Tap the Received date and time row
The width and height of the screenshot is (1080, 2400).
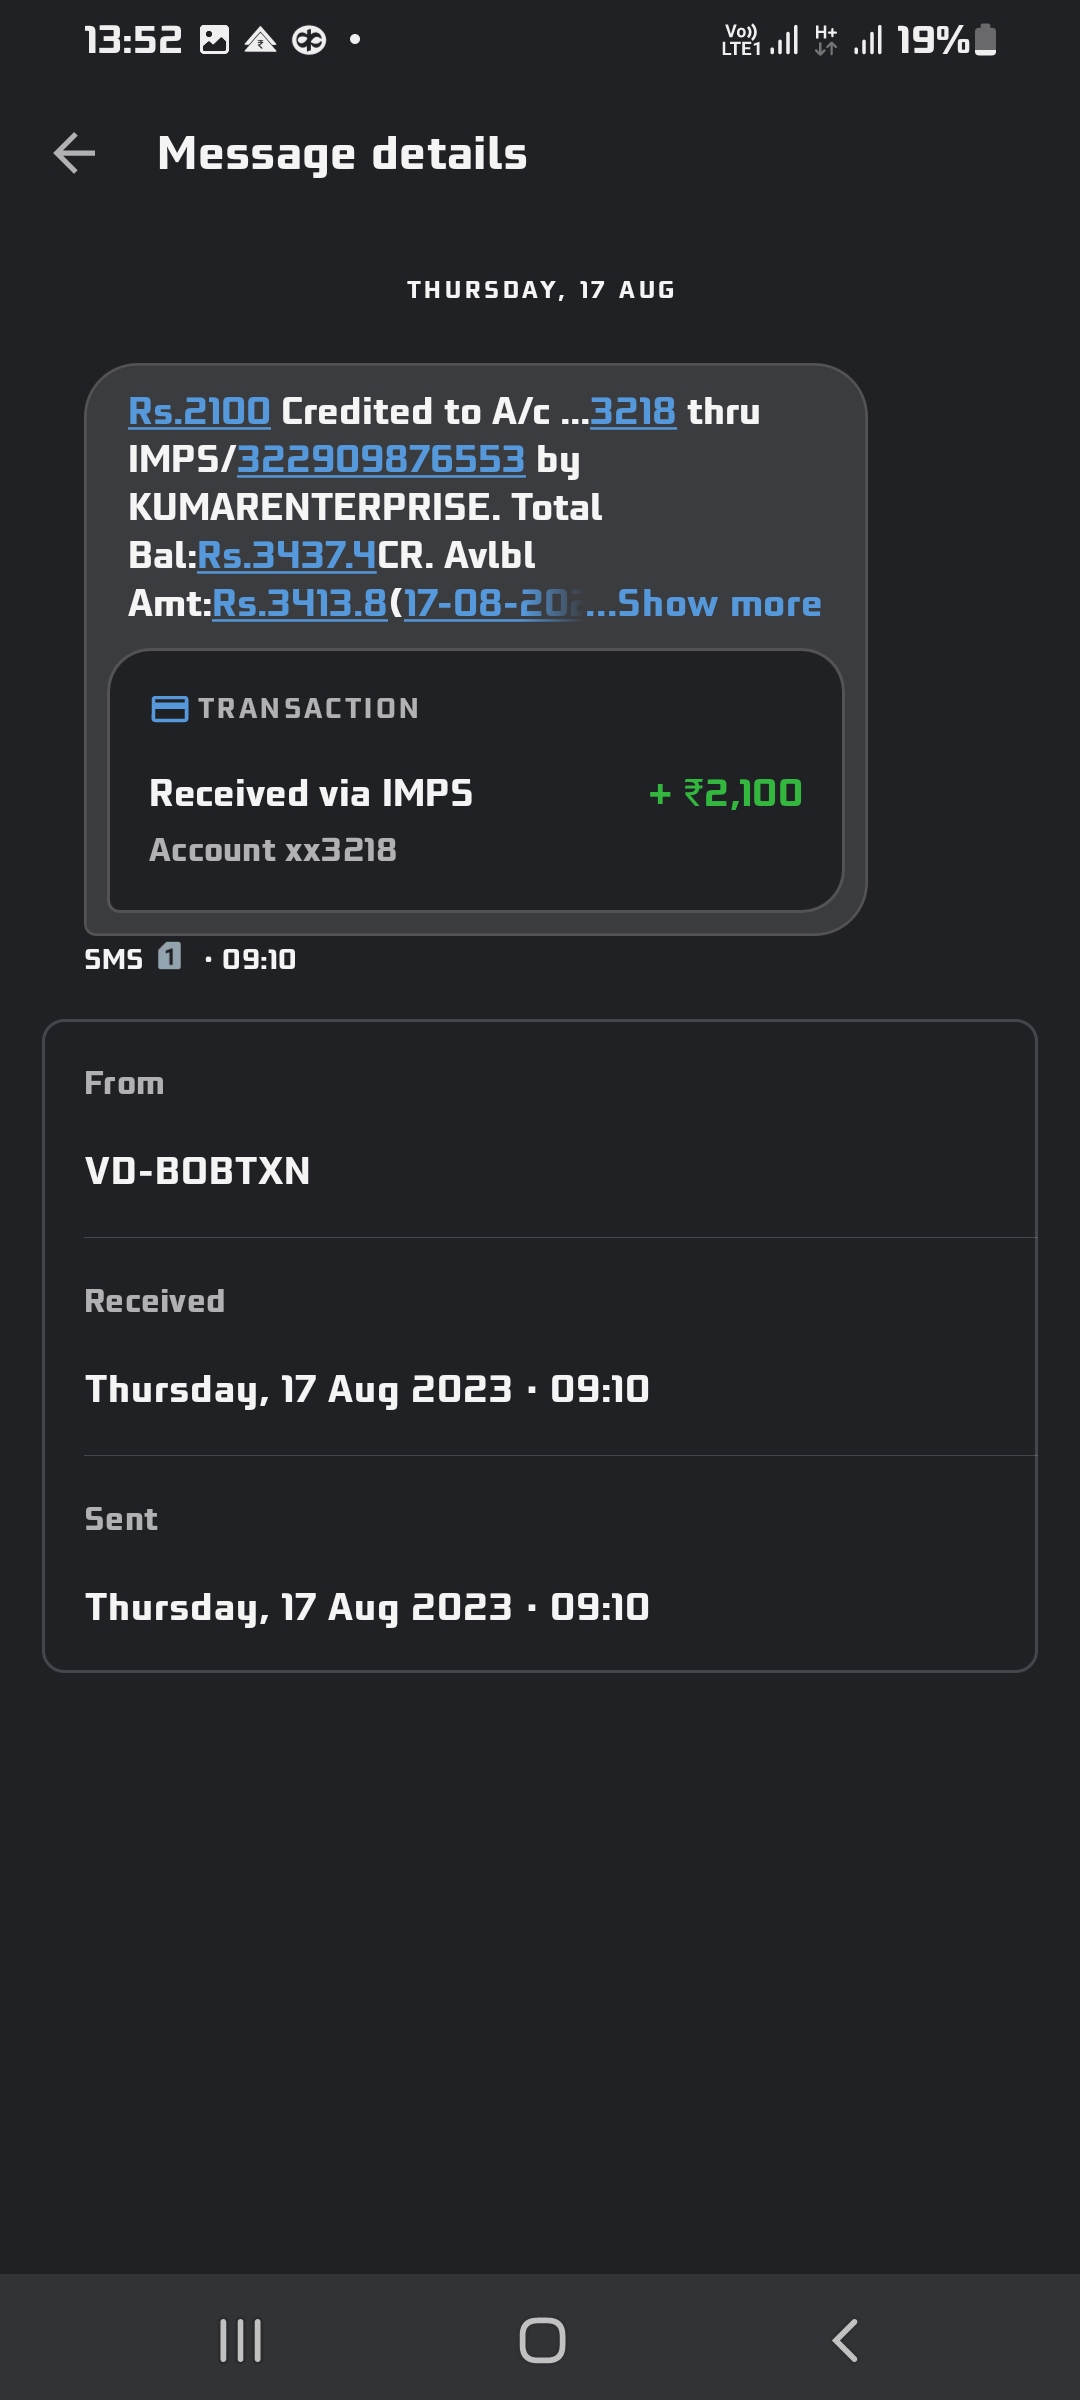[367, 1389]
